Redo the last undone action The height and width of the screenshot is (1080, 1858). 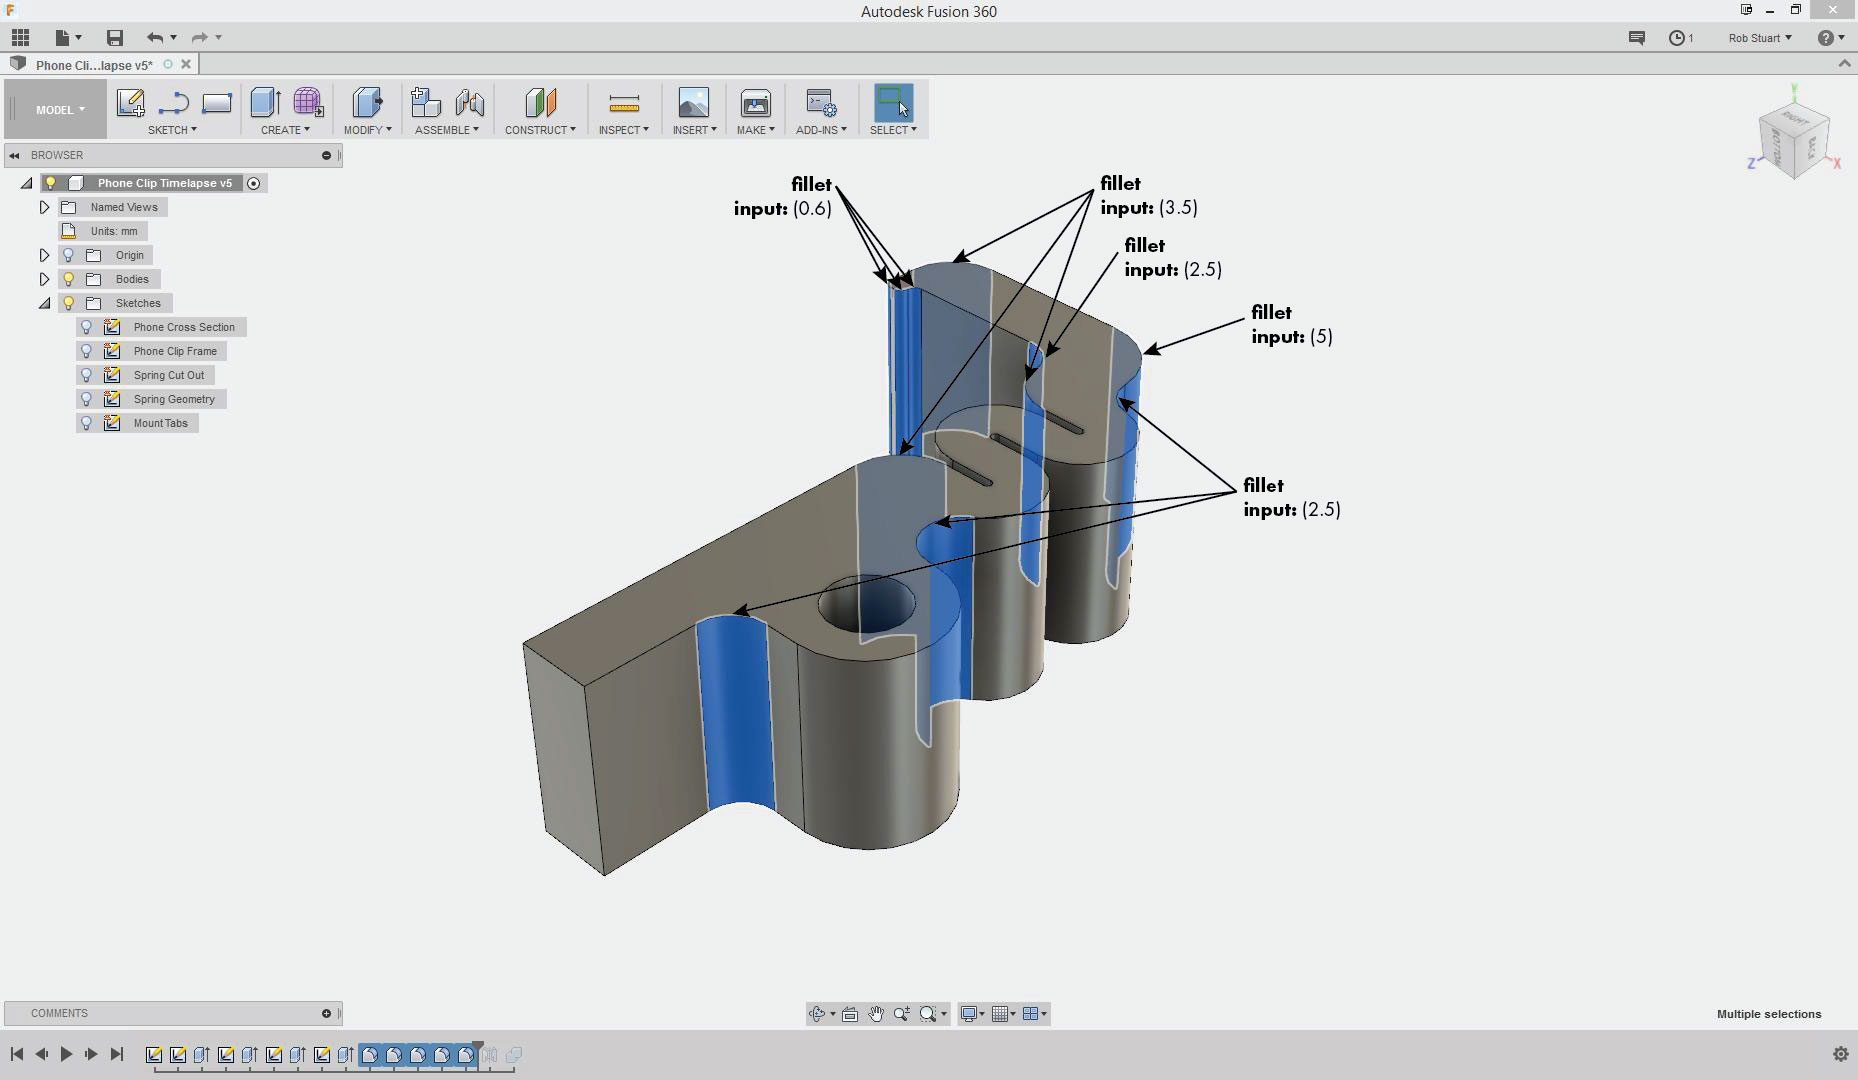(200, 38)
